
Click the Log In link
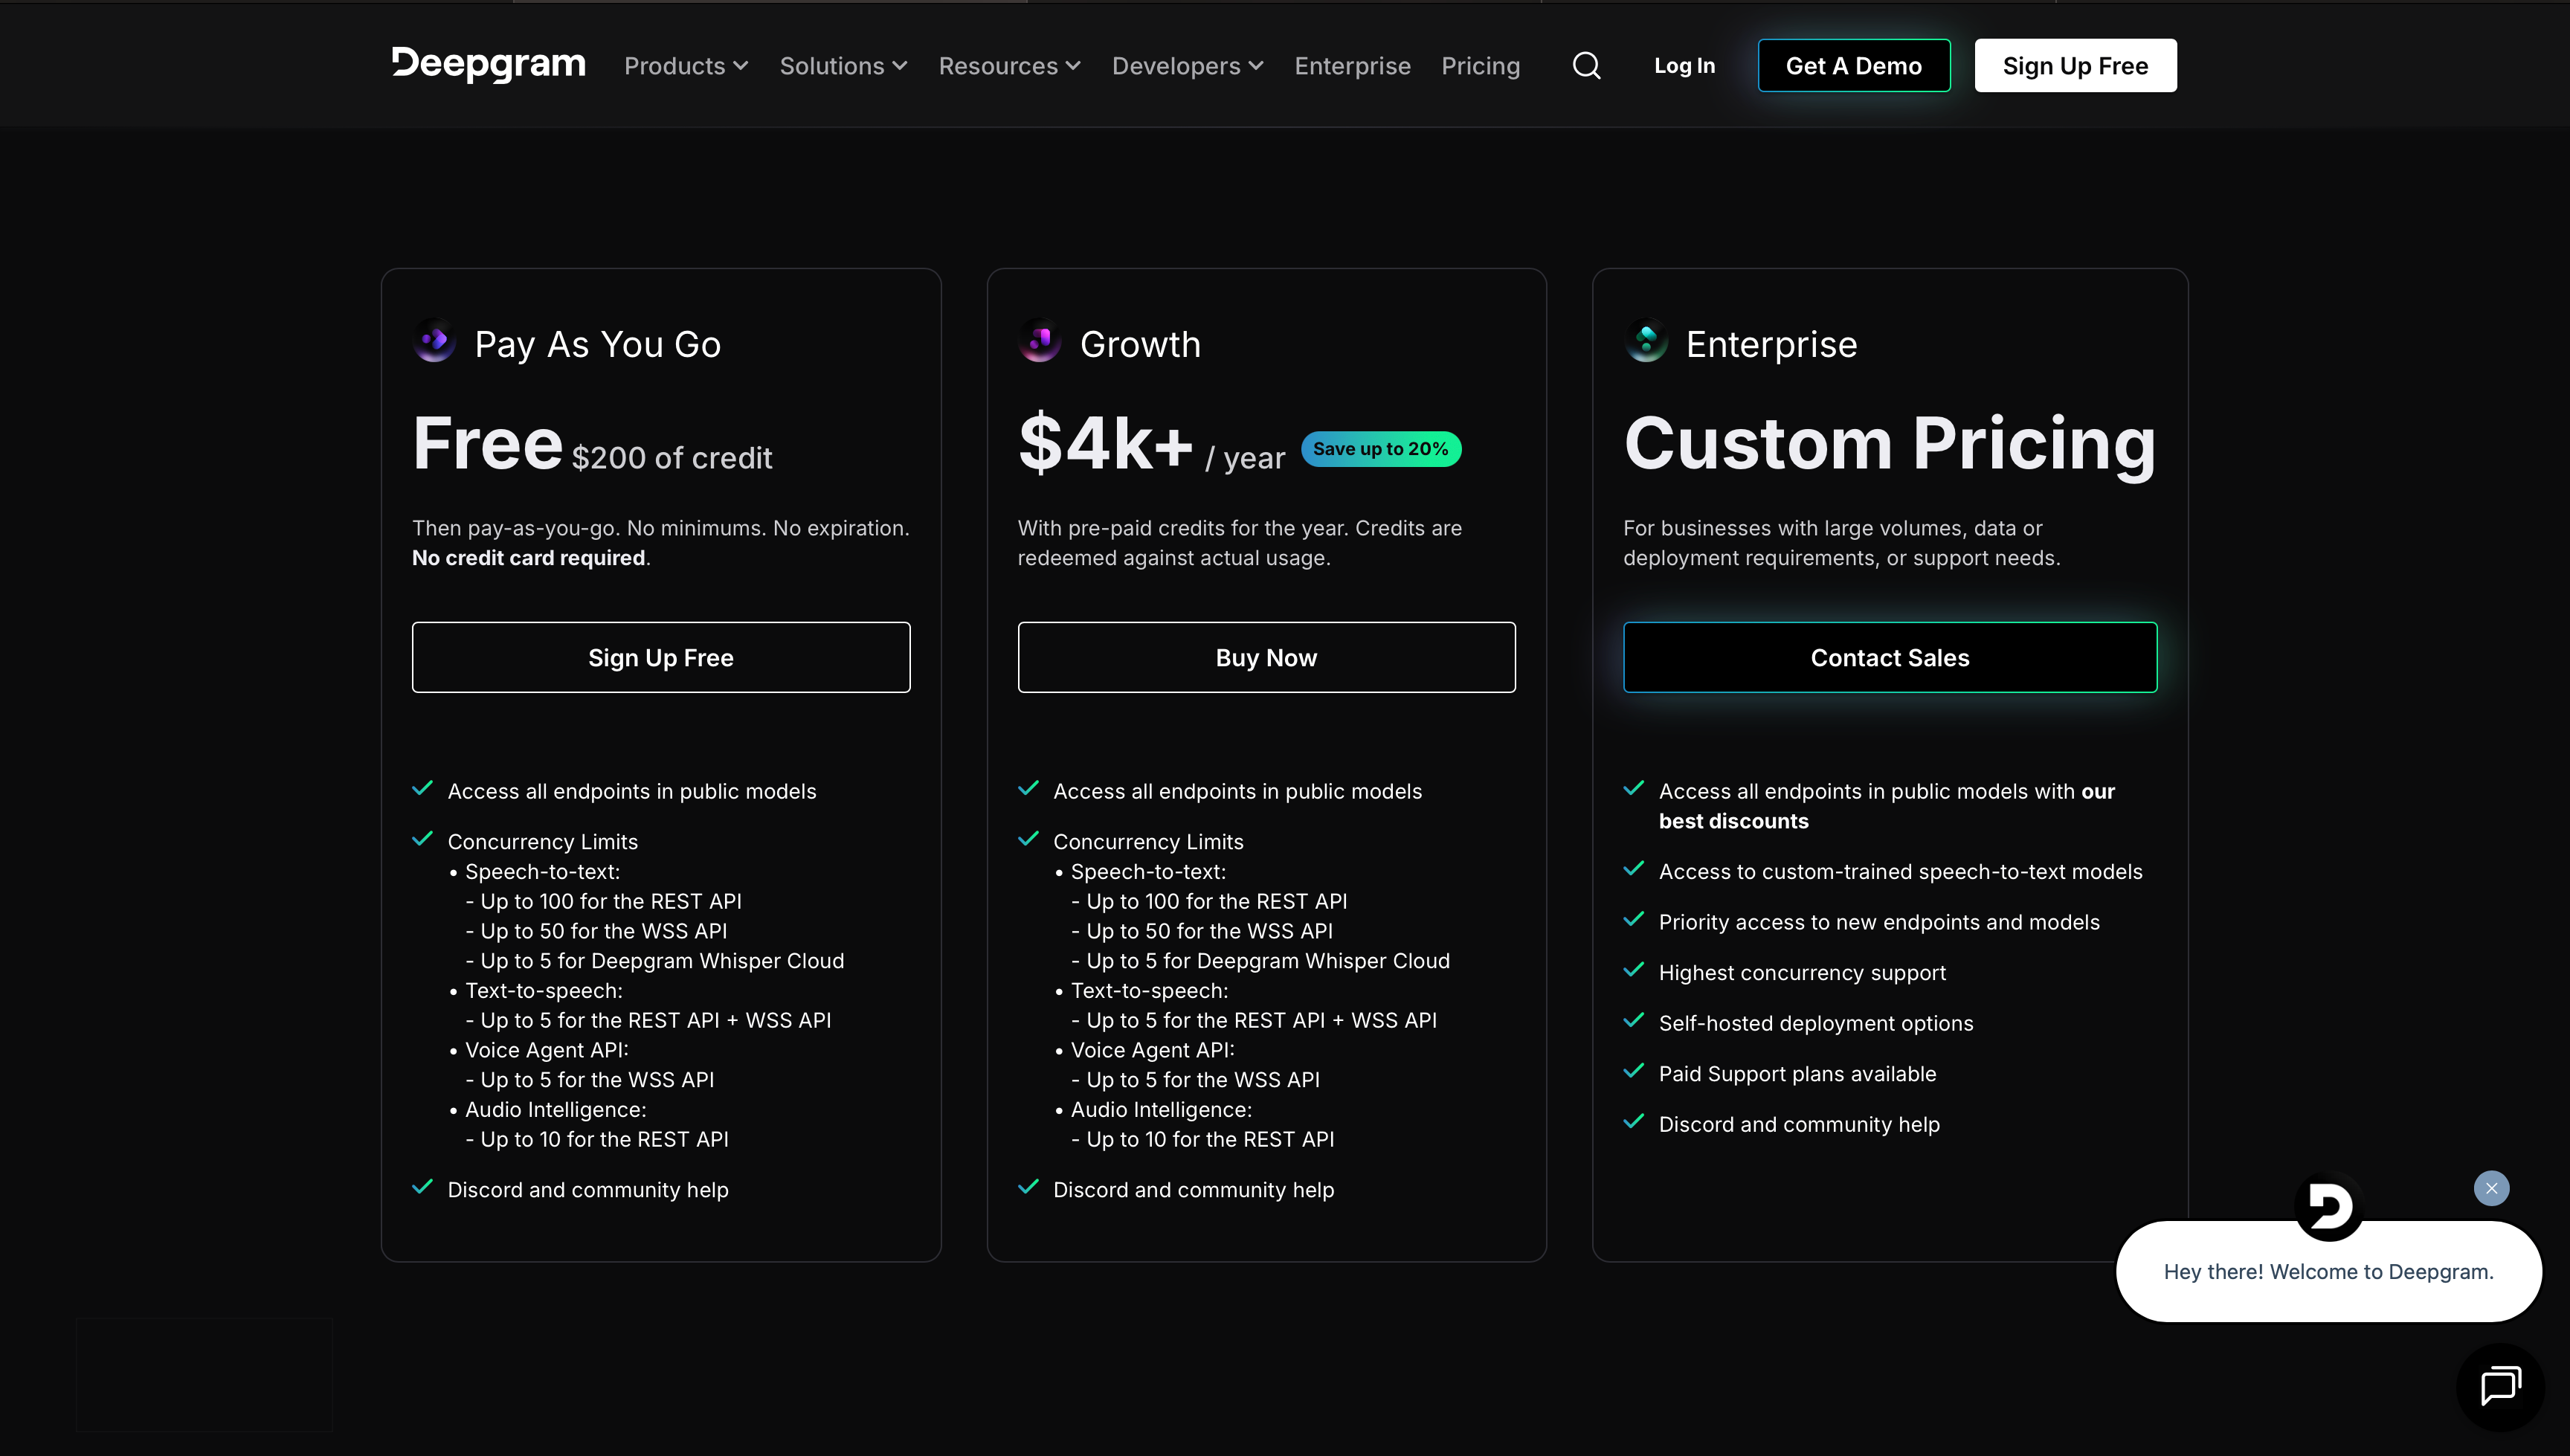click(1684, 66)
